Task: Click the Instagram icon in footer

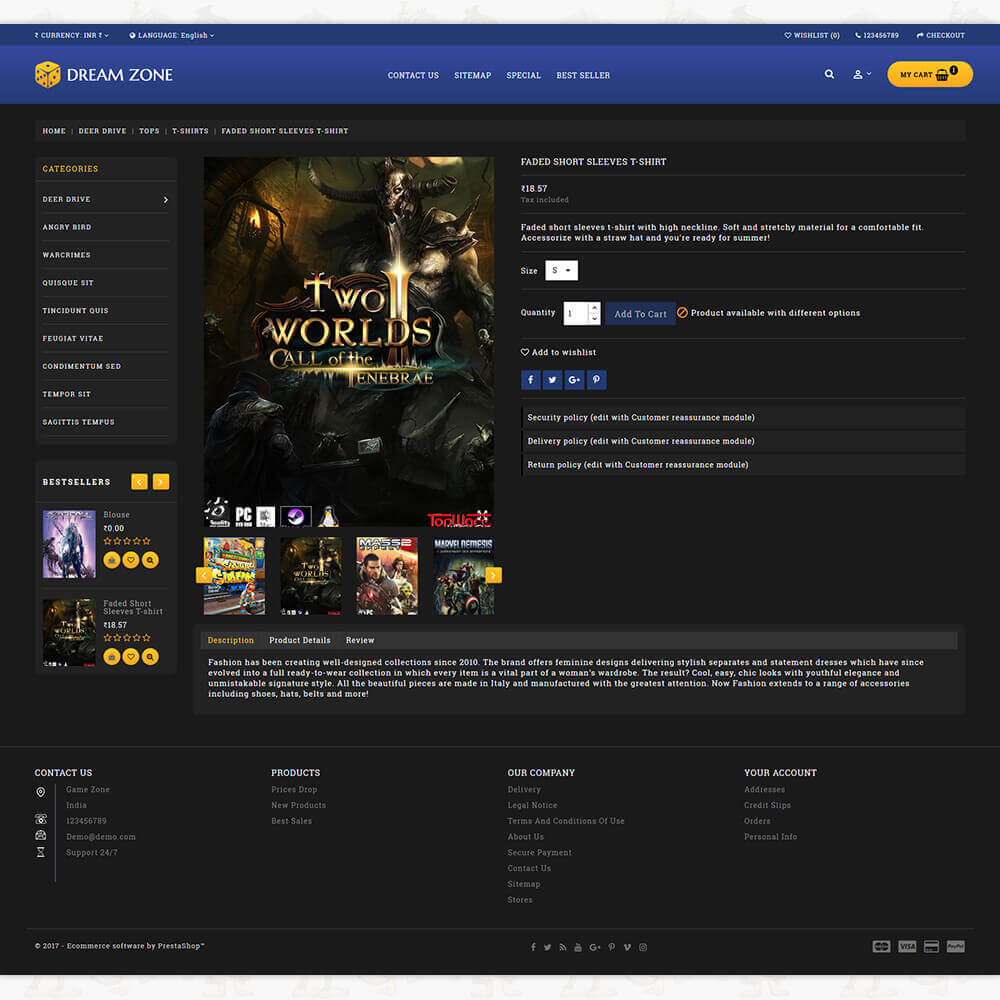Action: [643, 947]
